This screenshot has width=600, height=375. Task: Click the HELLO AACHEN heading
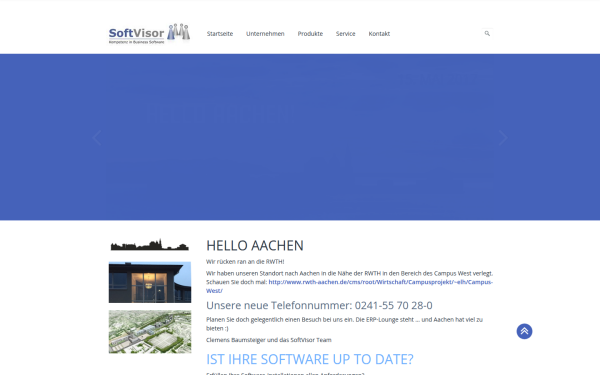click(x=255, y=246)
